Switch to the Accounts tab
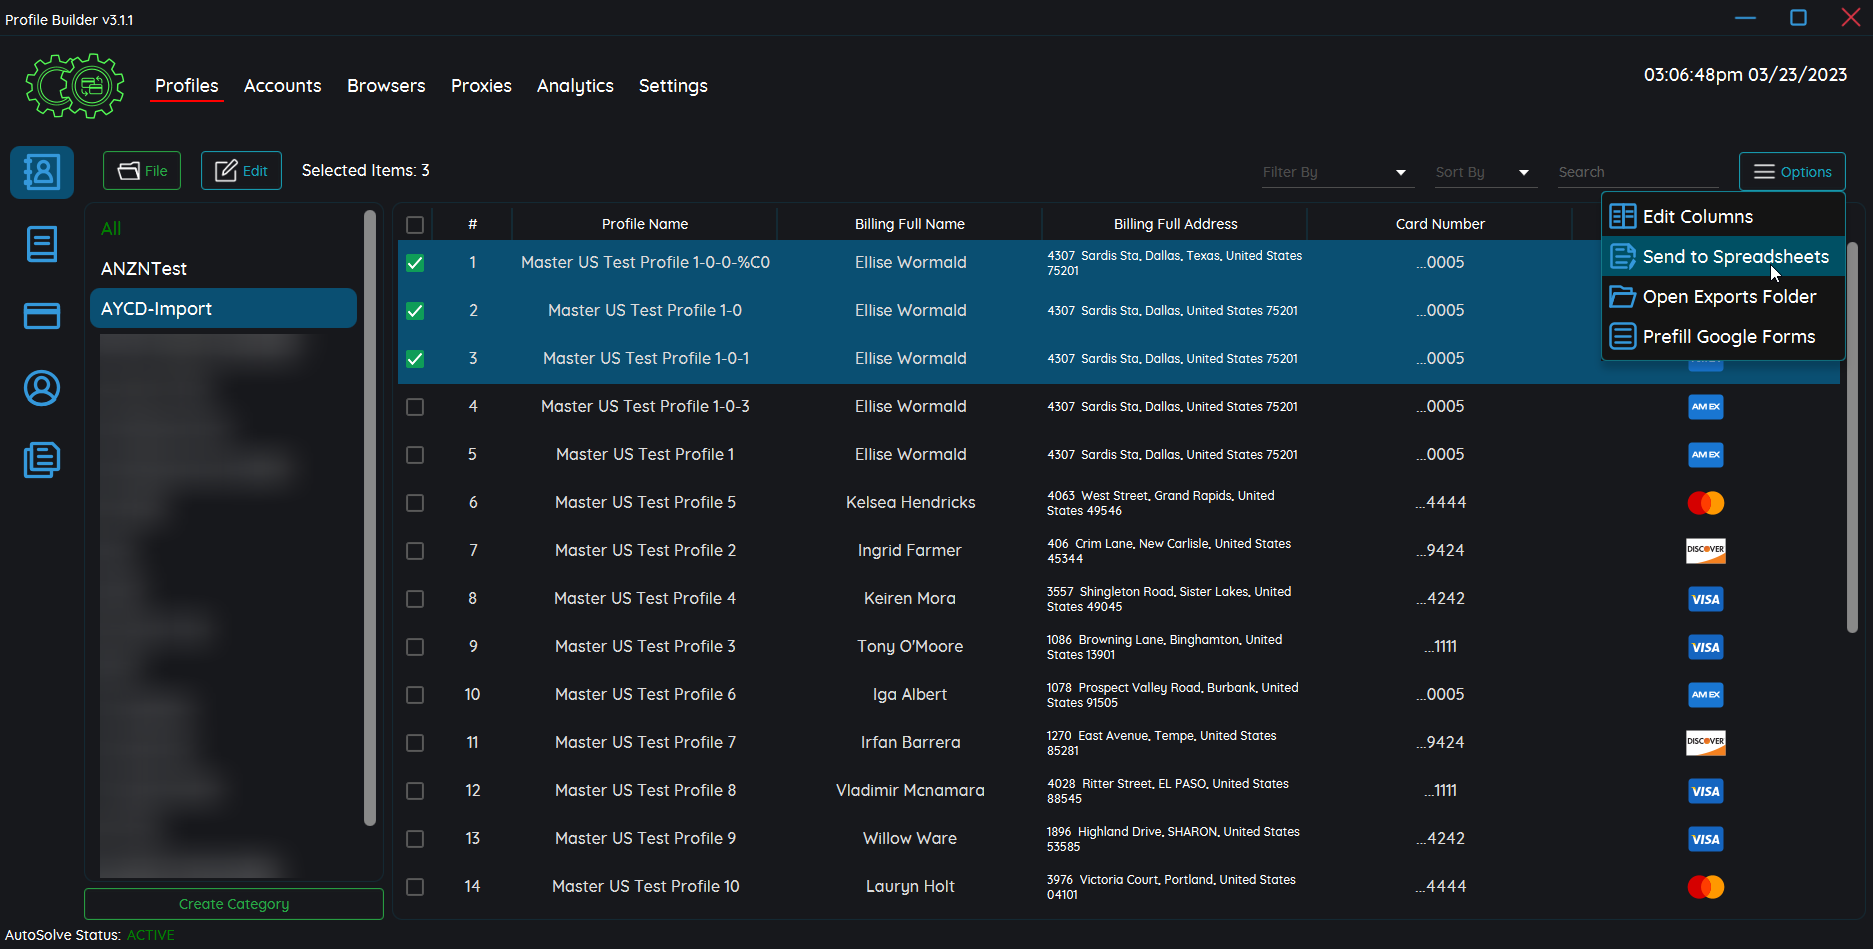The width and height of the screenshot is (1873, 949). pos(283,86)
